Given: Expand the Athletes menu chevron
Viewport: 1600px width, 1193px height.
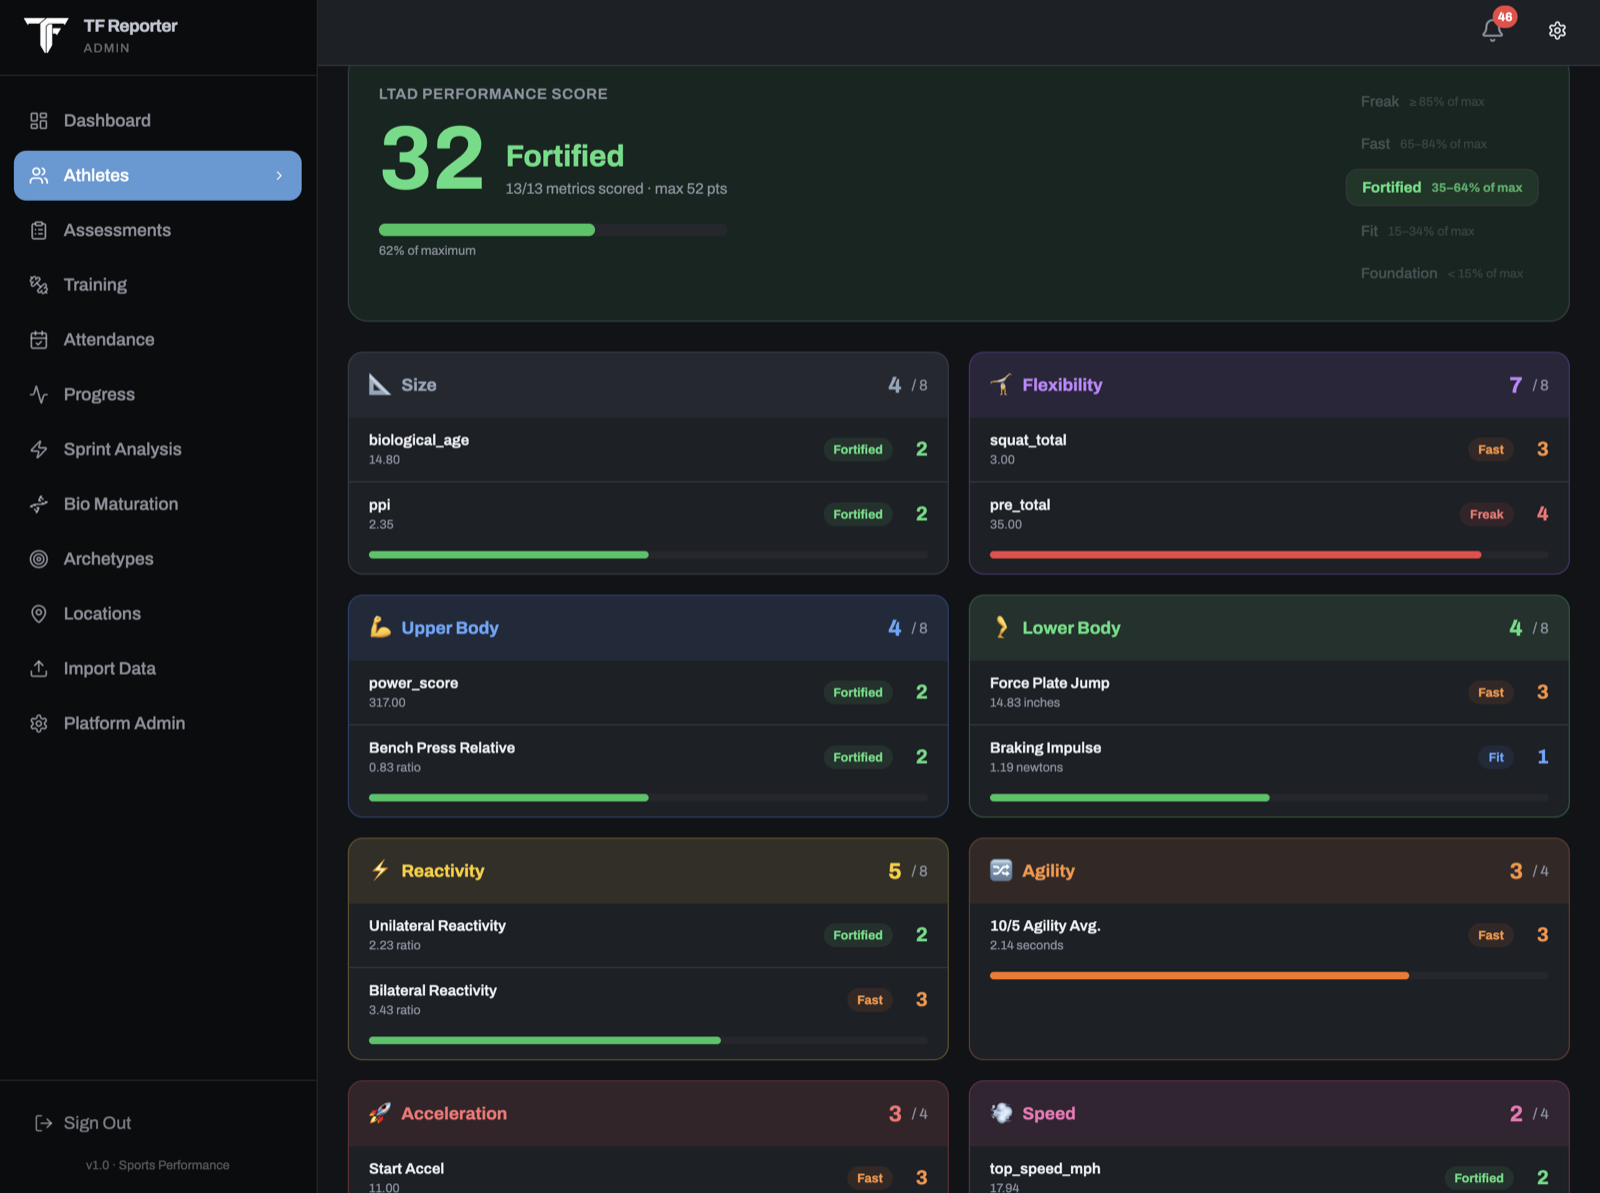Looking at the screenshot, I should coord(279,176).
